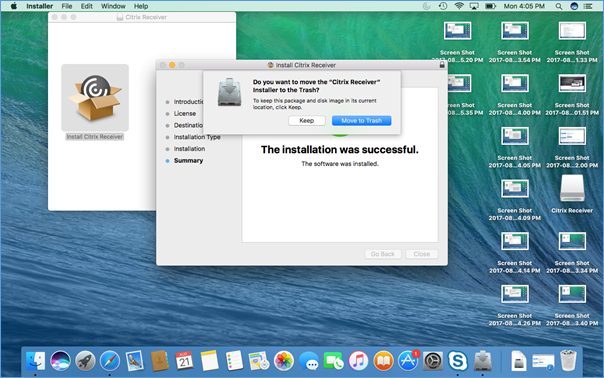
Task: Open the Window menu
Action: [113, 6]
